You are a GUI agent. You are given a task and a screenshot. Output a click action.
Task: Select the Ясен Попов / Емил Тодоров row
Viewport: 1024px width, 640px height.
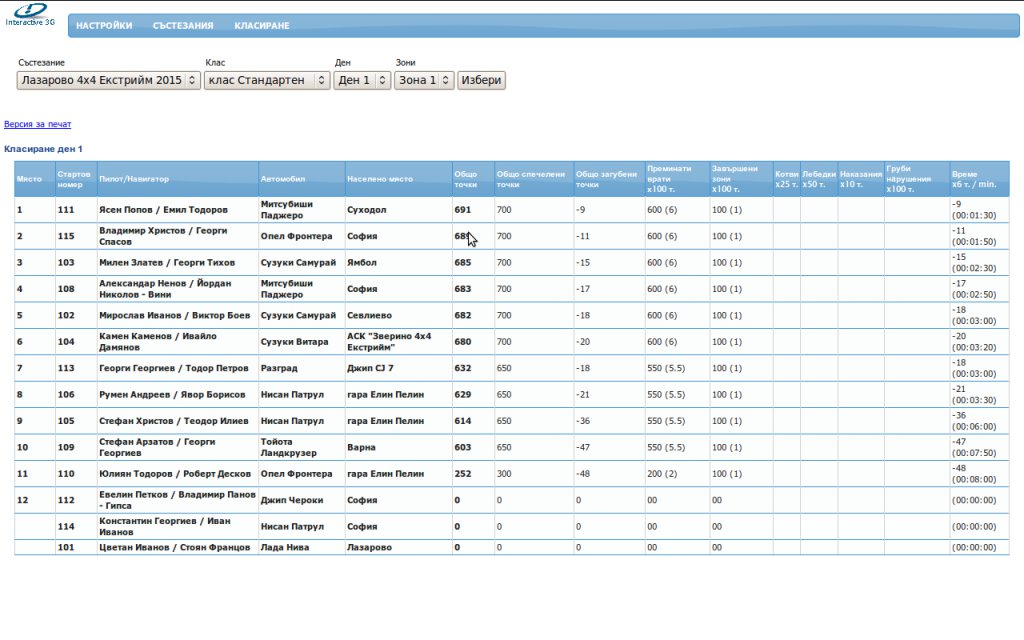point(163,210)
